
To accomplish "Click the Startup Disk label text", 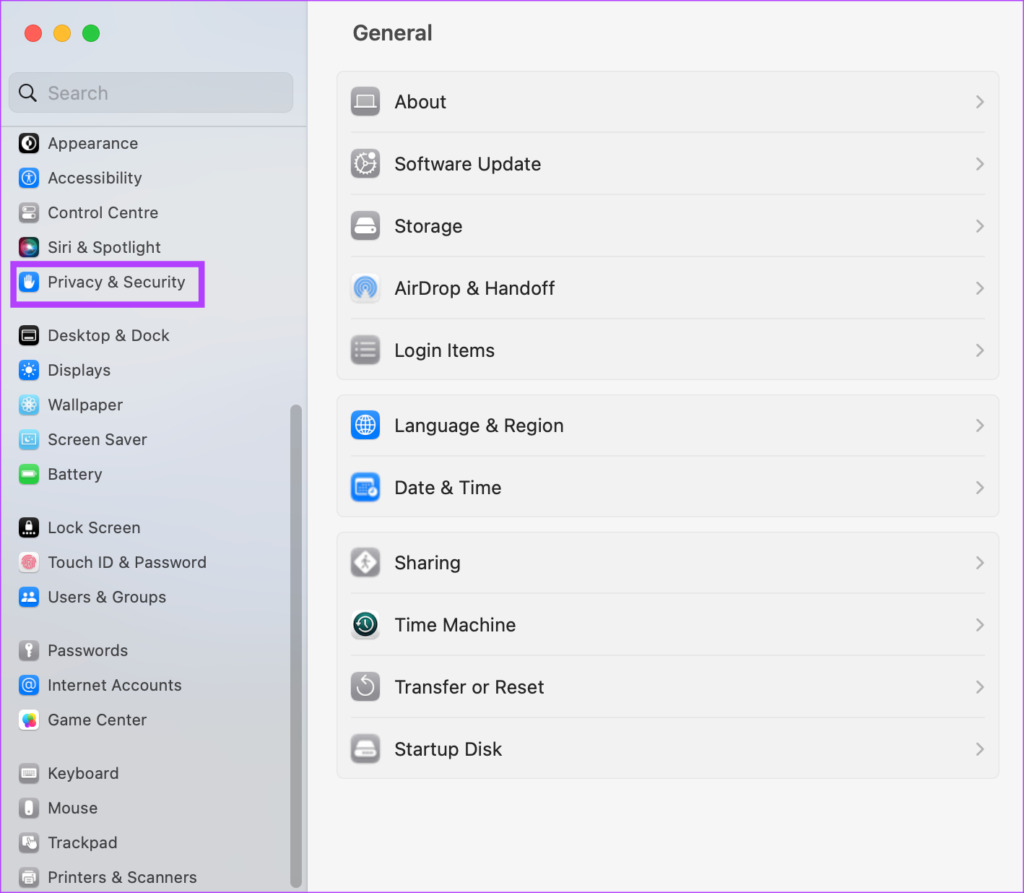I will [448, 749].
